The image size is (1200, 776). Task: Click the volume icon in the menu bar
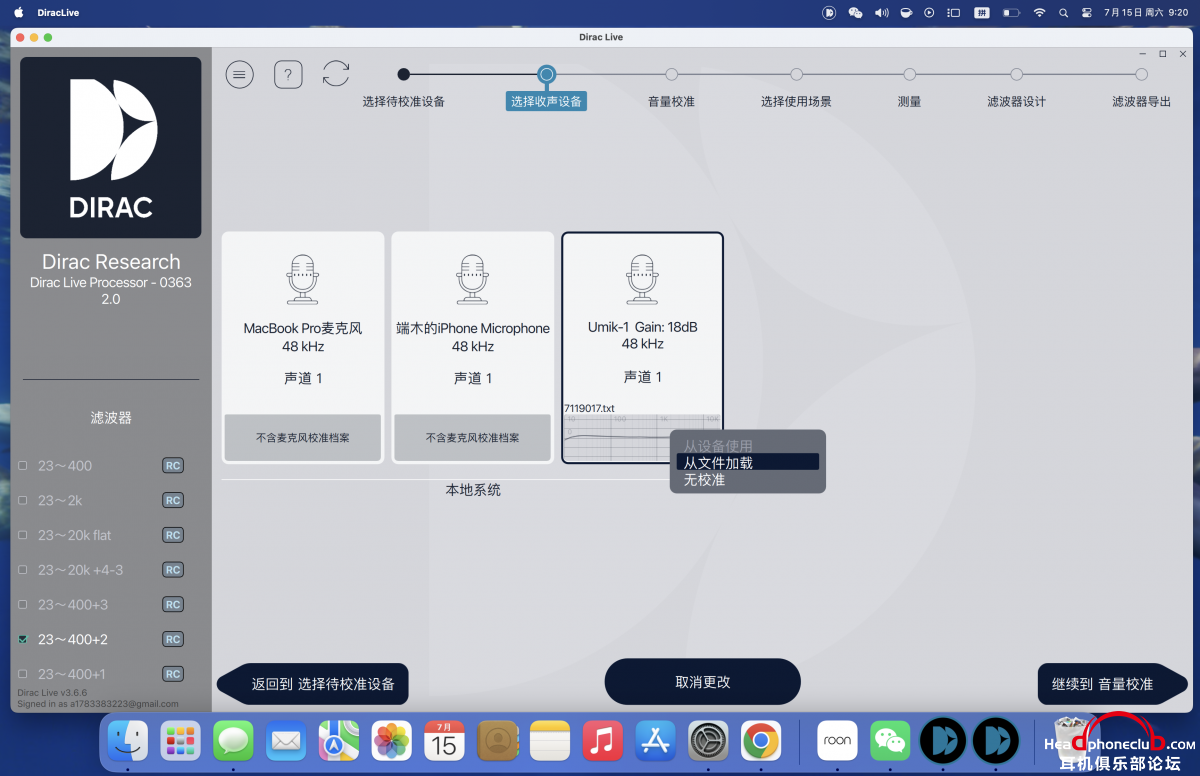tap(881, 13)
